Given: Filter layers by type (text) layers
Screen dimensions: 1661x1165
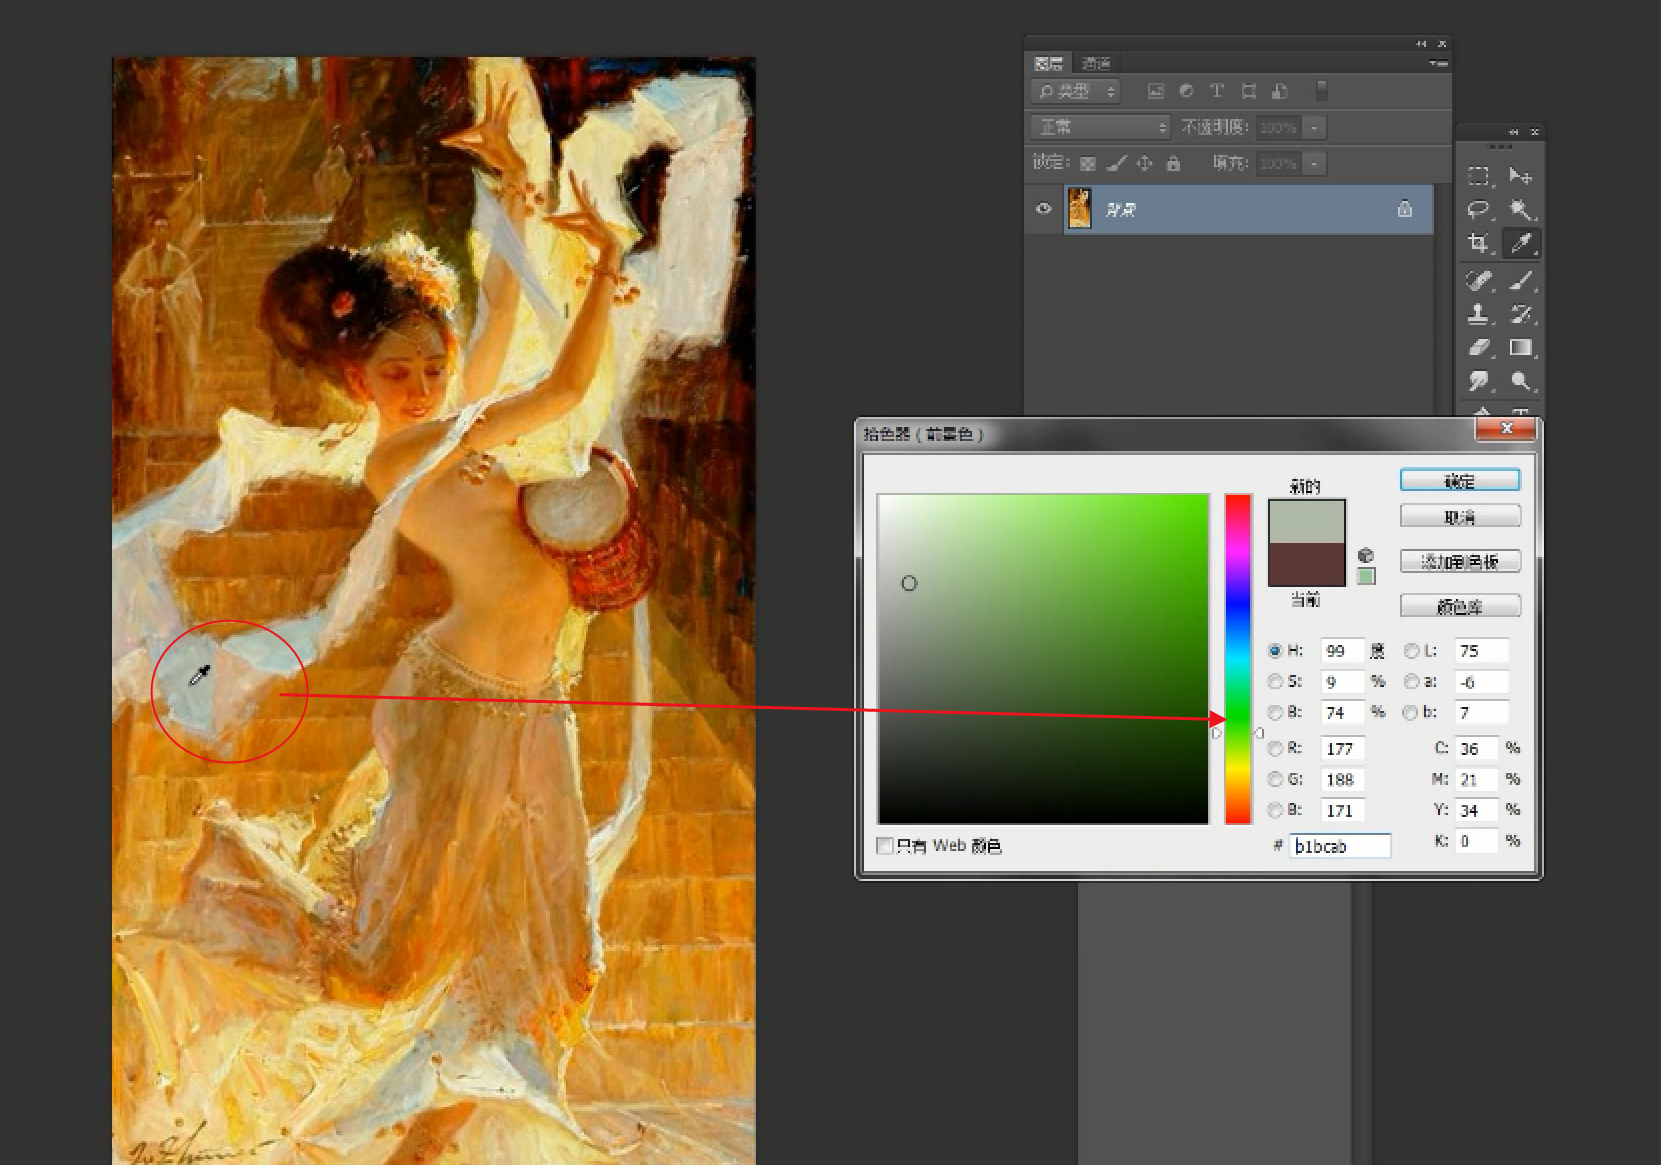Looking at the screenshot, I should [1217, 91].
